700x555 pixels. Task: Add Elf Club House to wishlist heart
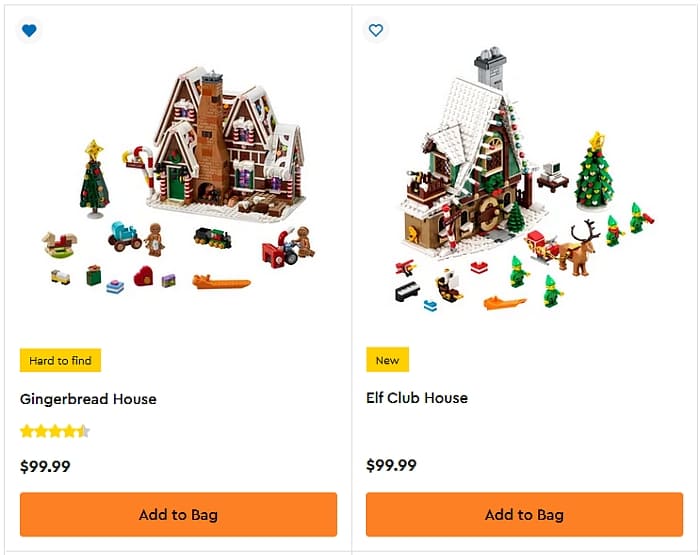tap(376, 31)
